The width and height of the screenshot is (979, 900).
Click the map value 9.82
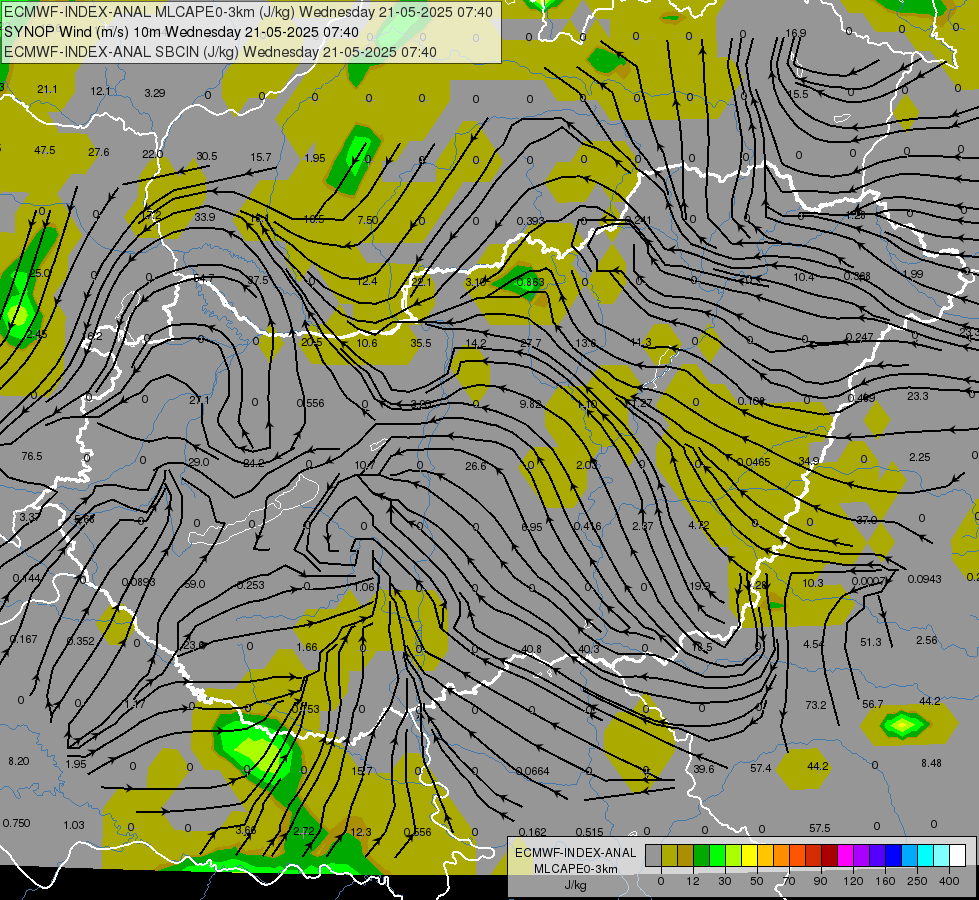coord(530,404)
